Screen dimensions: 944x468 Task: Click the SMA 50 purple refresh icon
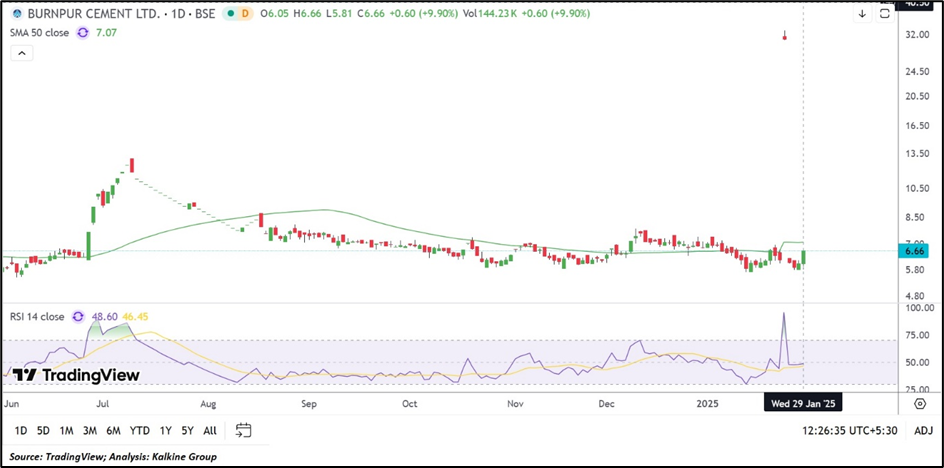82,33
